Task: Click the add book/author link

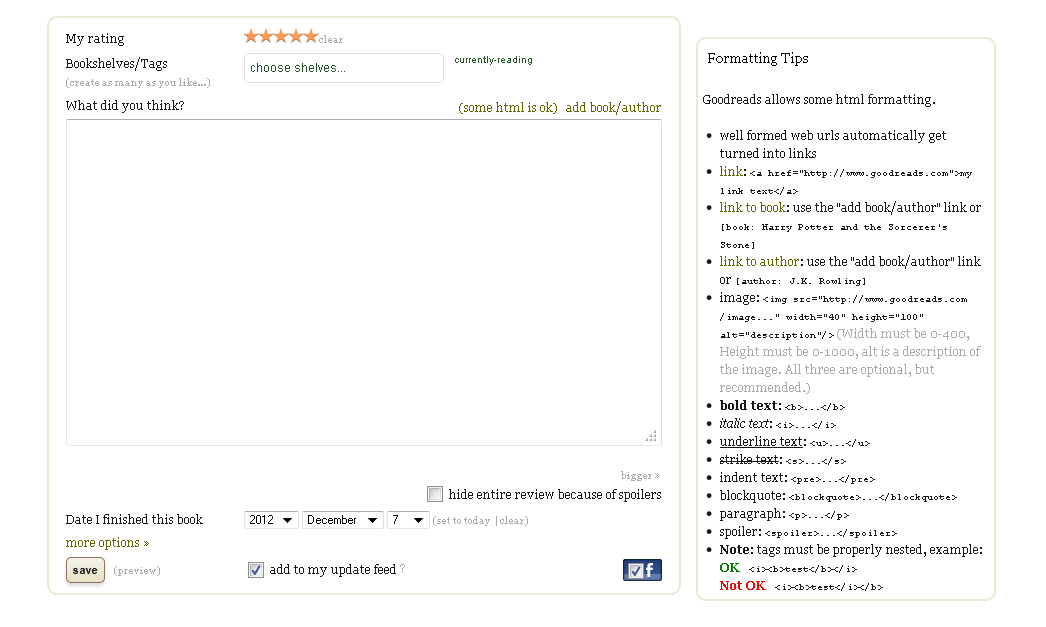Action: click(x=613, y=108)
